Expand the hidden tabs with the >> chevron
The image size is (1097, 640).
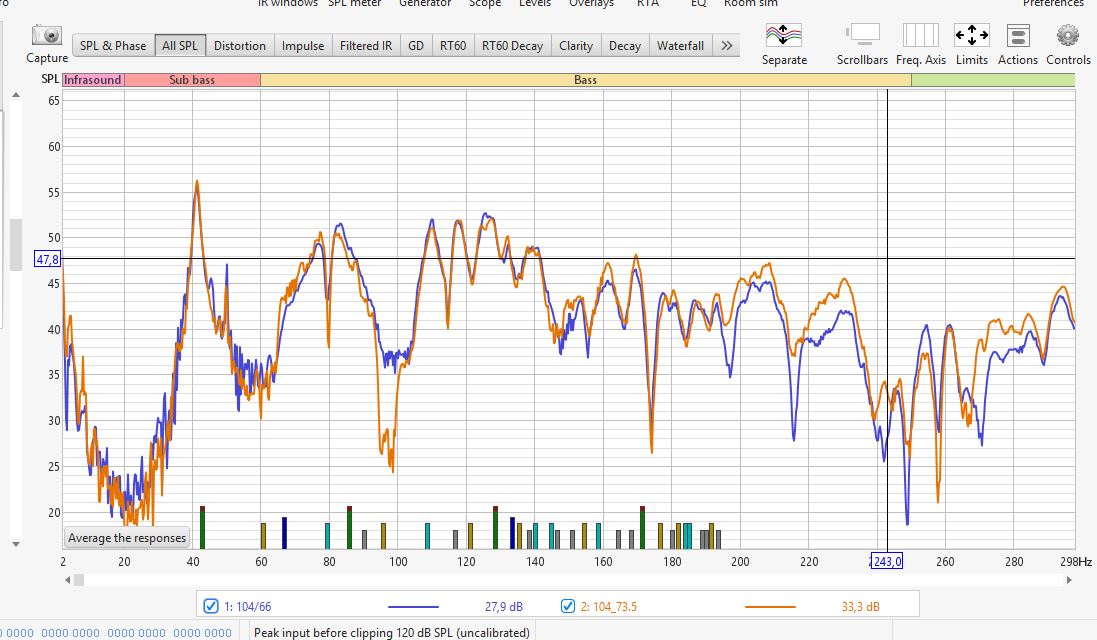click(x=727, y=45)
